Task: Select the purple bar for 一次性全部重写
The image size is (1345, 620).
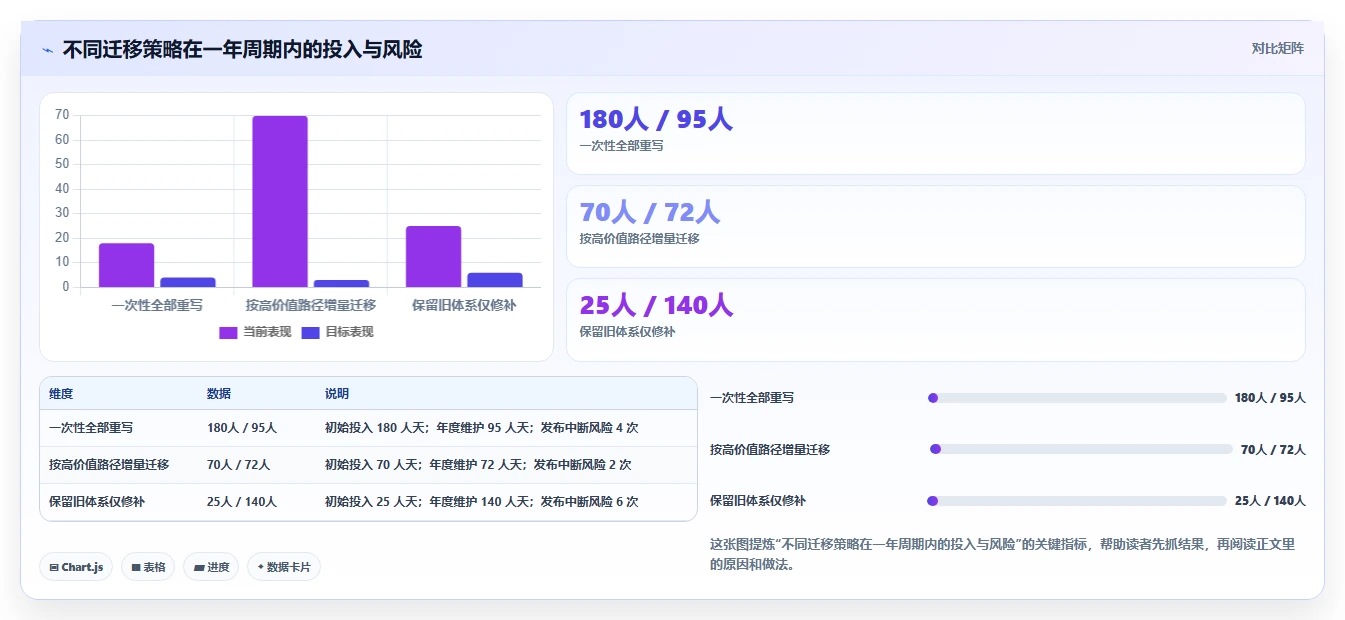Action: click(126, 265)
